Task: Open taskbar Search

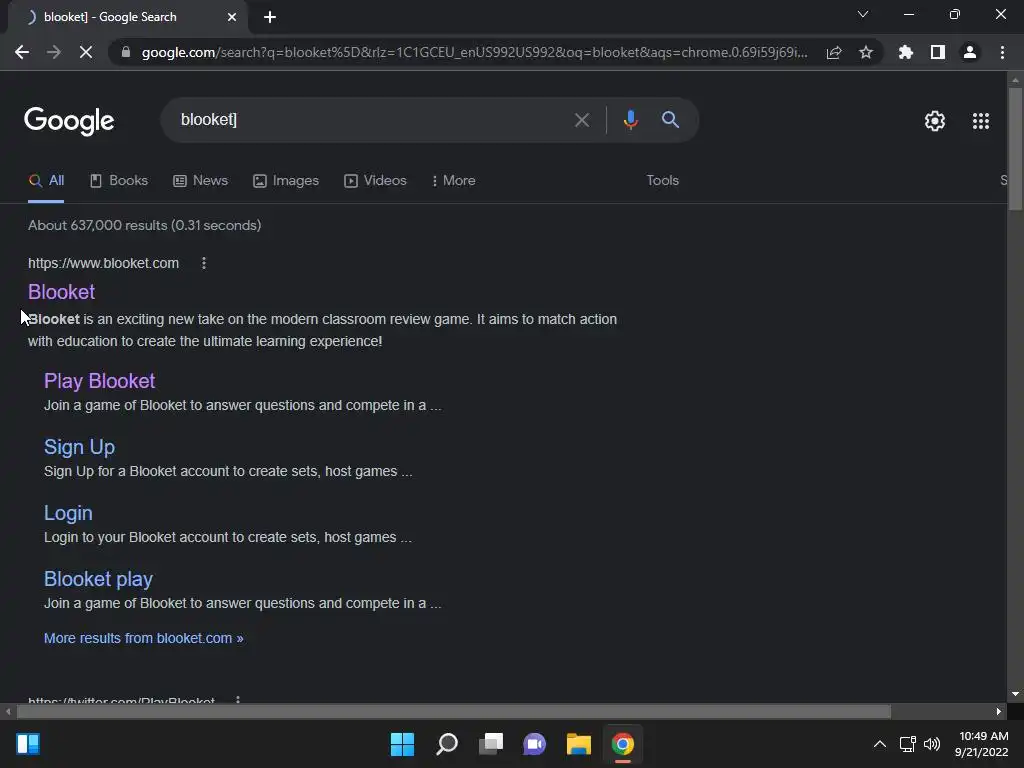Action: 447,744
